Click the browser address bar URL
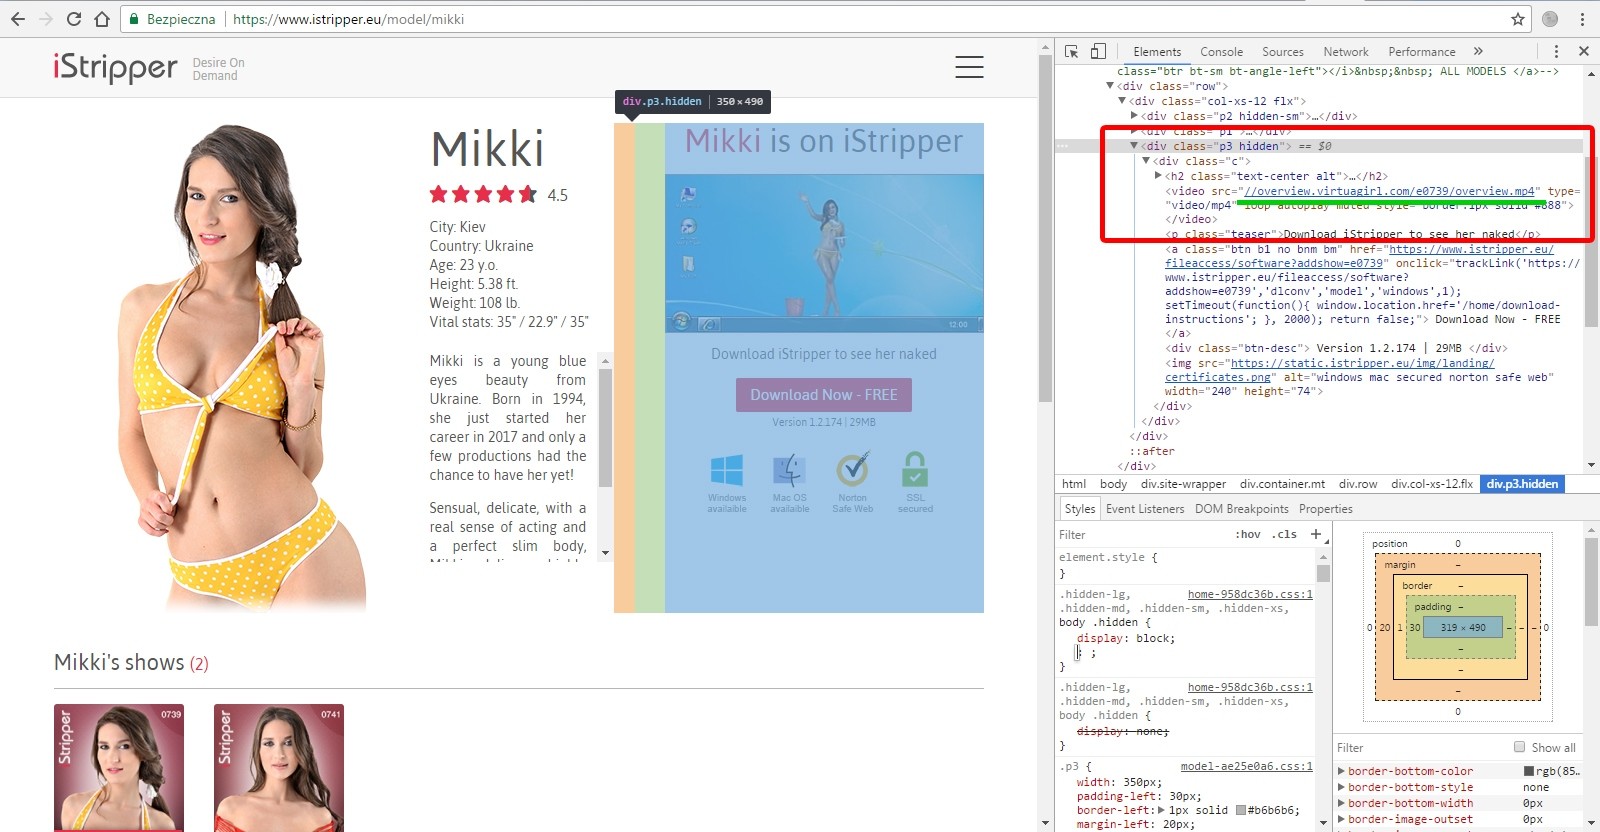 (348, 19)
